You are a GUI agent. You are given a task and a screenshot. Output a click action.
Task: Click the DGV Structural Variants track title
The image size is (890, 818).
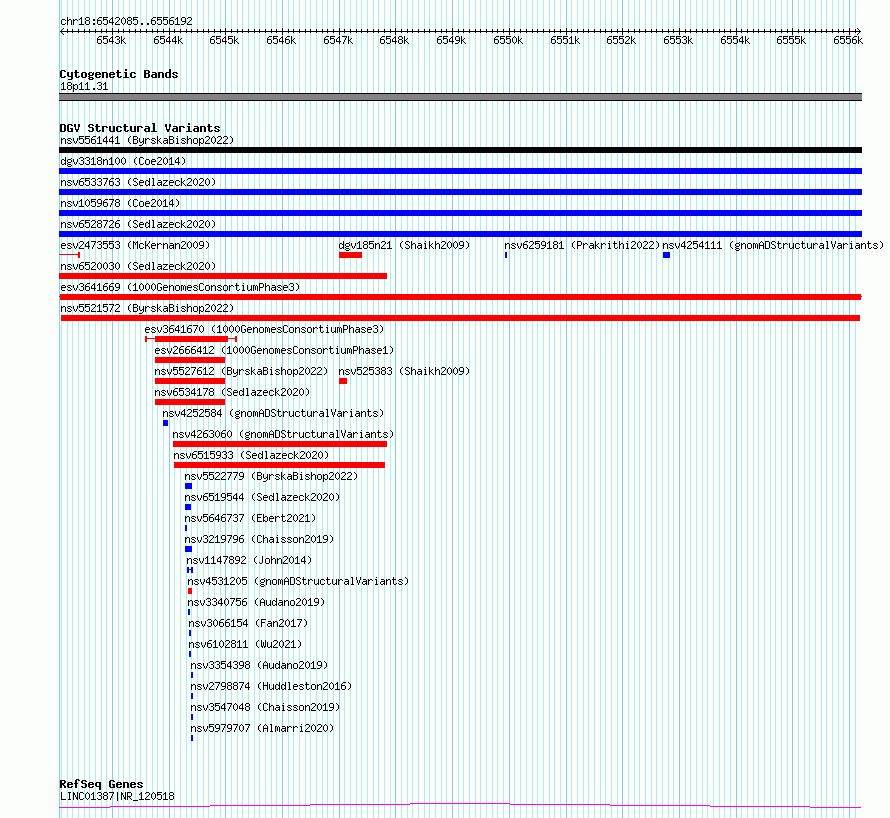140,128
